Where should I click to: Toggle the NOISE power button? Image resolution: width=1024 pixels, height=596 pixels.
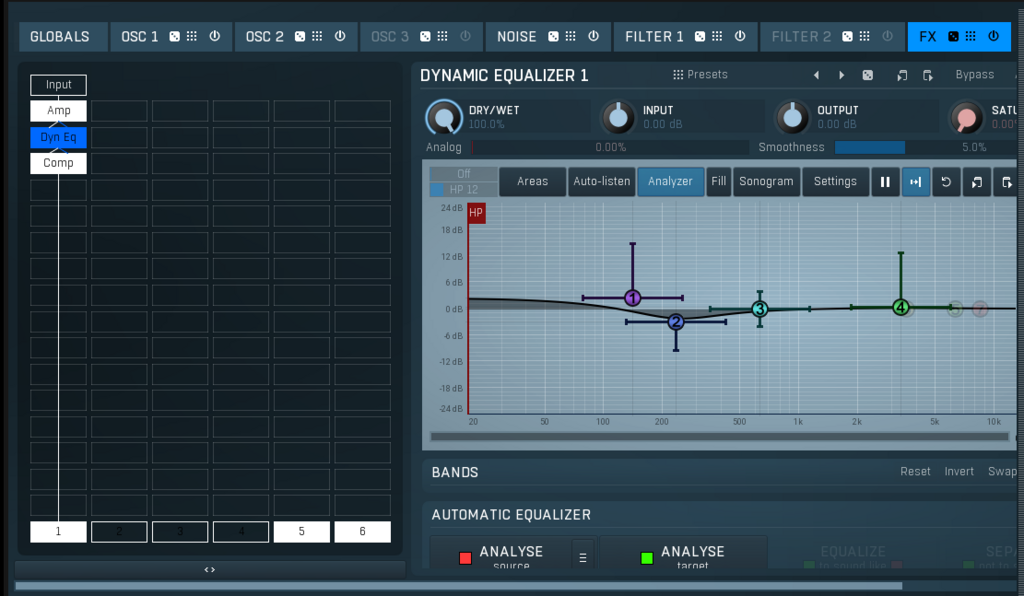[x=593, y=36]
